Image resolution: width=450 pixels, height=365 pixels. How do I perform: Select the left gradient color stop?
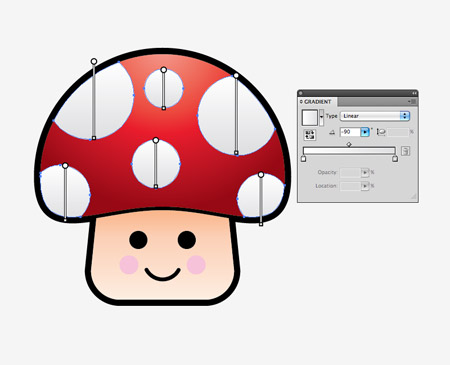point(303,159)
